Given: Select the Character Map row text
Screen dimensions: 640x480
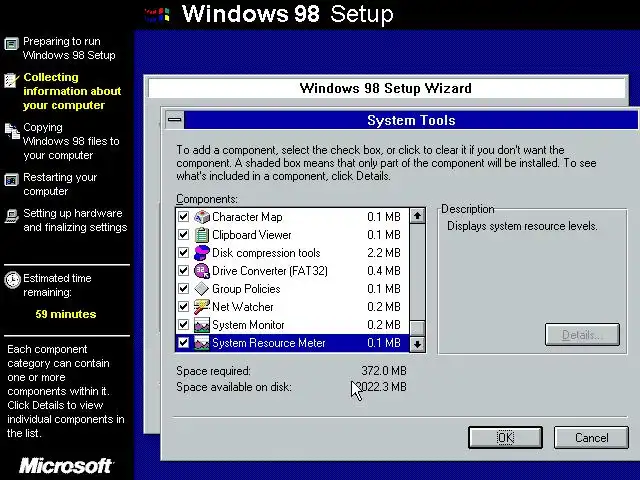Looking at the screenshot, I should pos(247,217).
